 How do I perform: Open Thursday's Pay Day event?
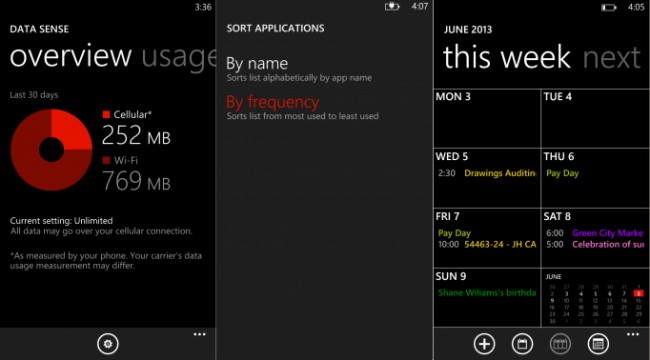tap(562, 173)
